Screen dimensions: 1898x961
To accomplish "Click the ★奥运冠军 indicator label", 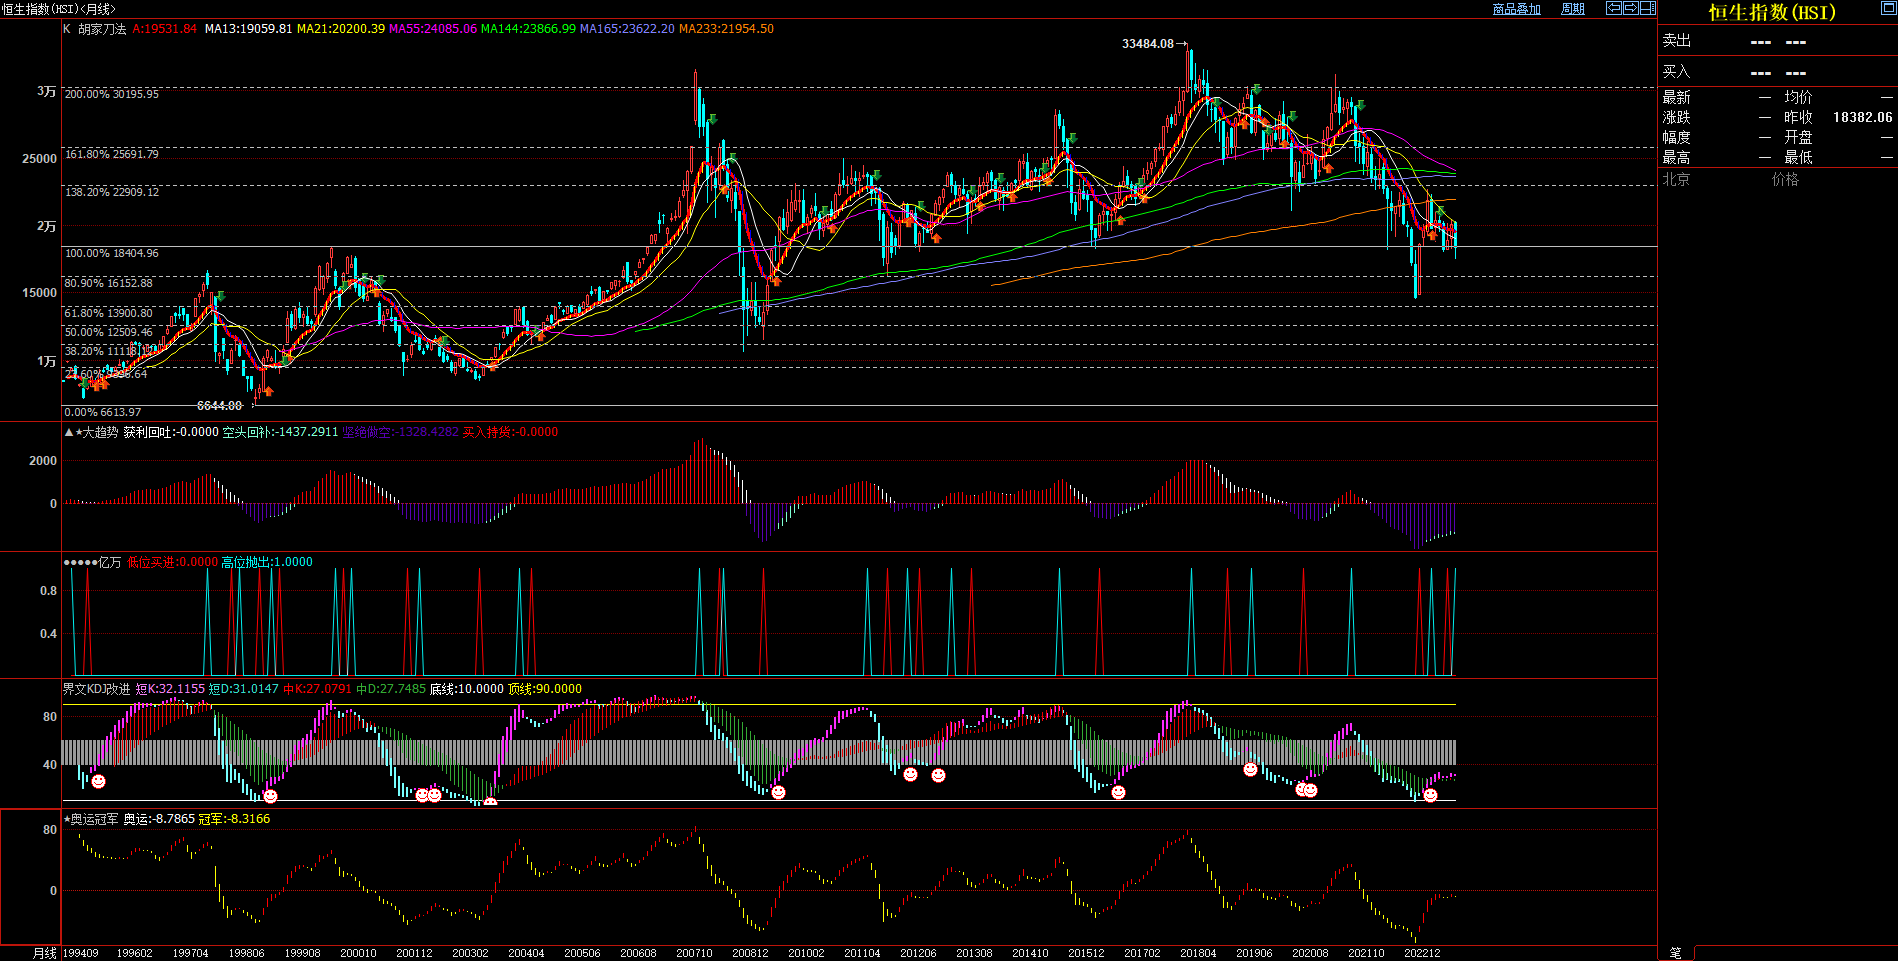I will 92,819.
